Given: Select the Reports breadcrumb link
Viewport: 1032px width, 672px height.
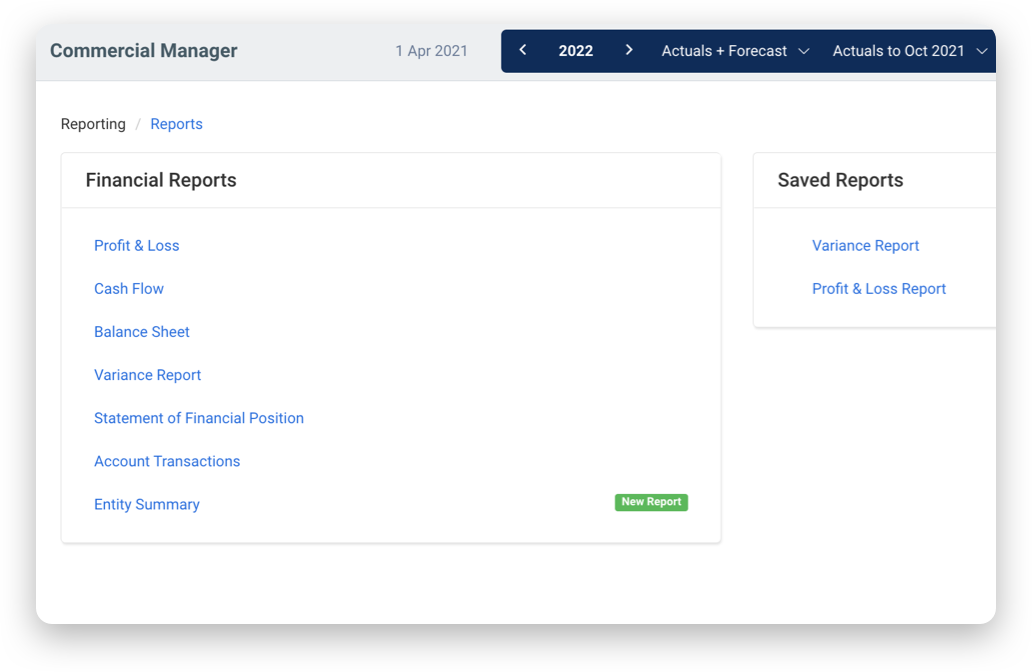Looking at the screenshot, I should coord(176,123).
